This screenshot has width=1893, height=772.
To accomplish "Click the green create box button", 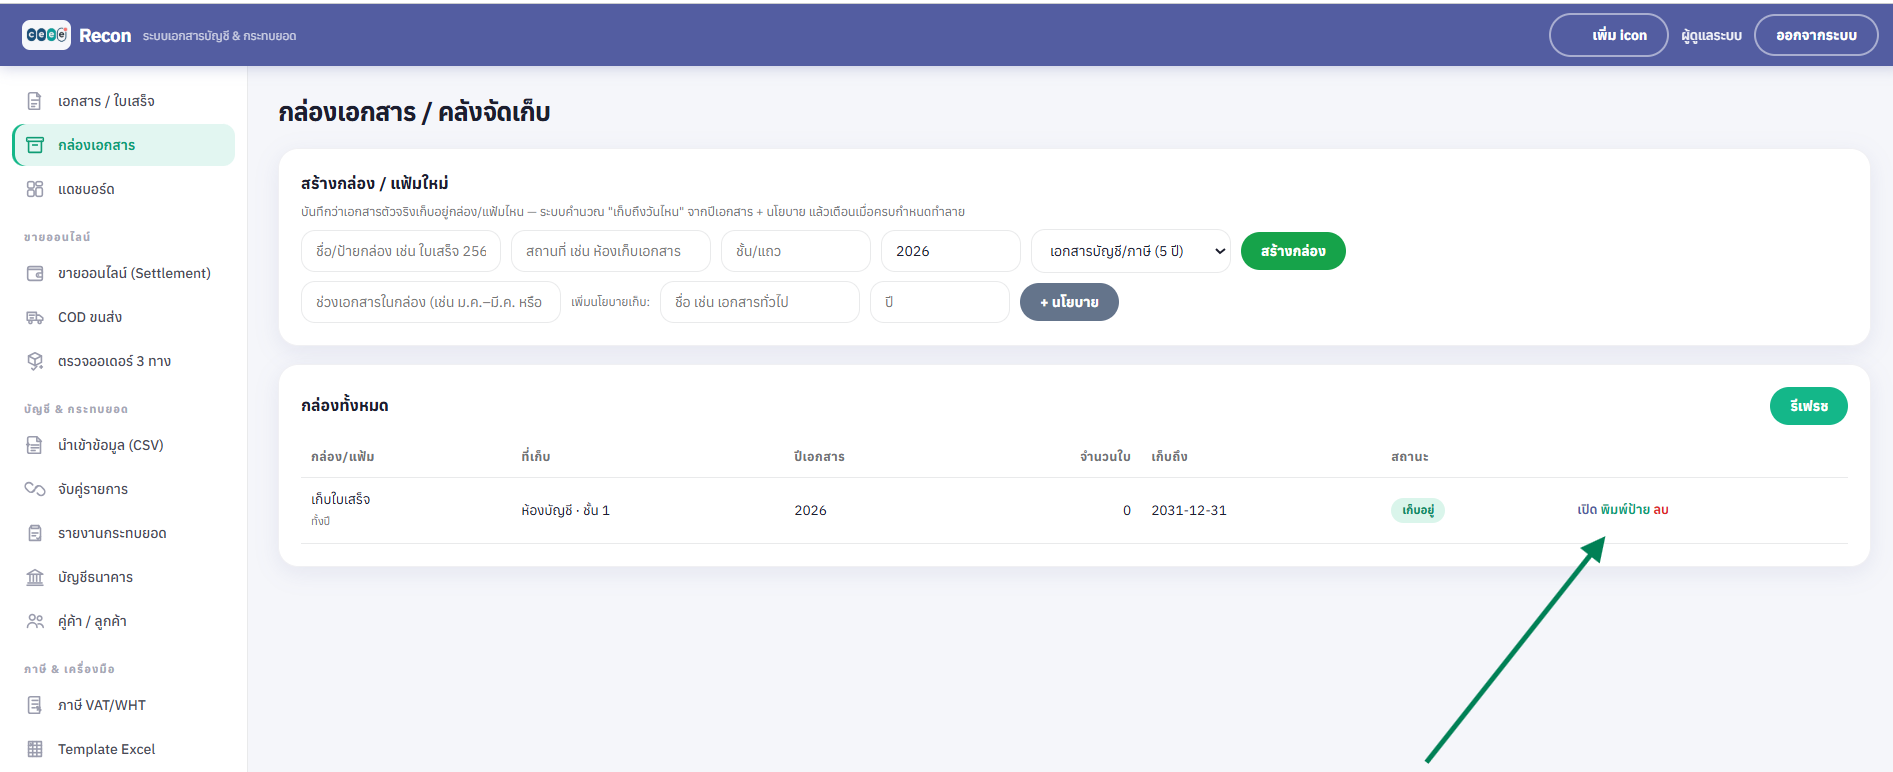I will [1293, 251].
